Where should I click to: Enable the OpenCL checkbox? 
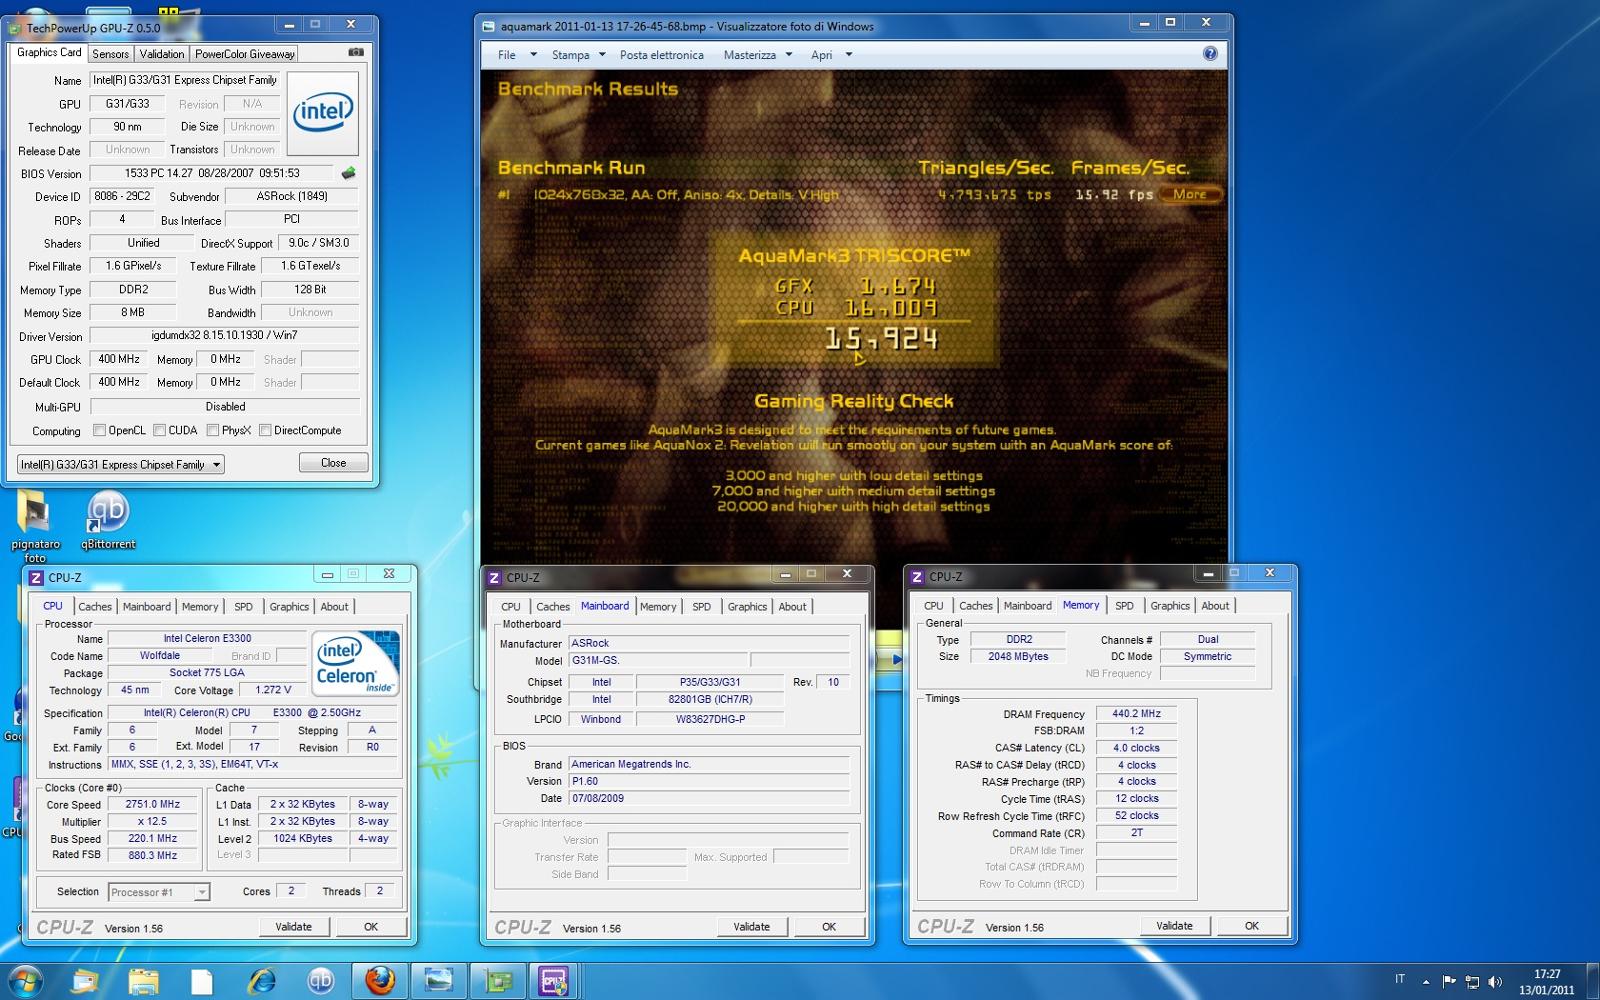[99, 430]
